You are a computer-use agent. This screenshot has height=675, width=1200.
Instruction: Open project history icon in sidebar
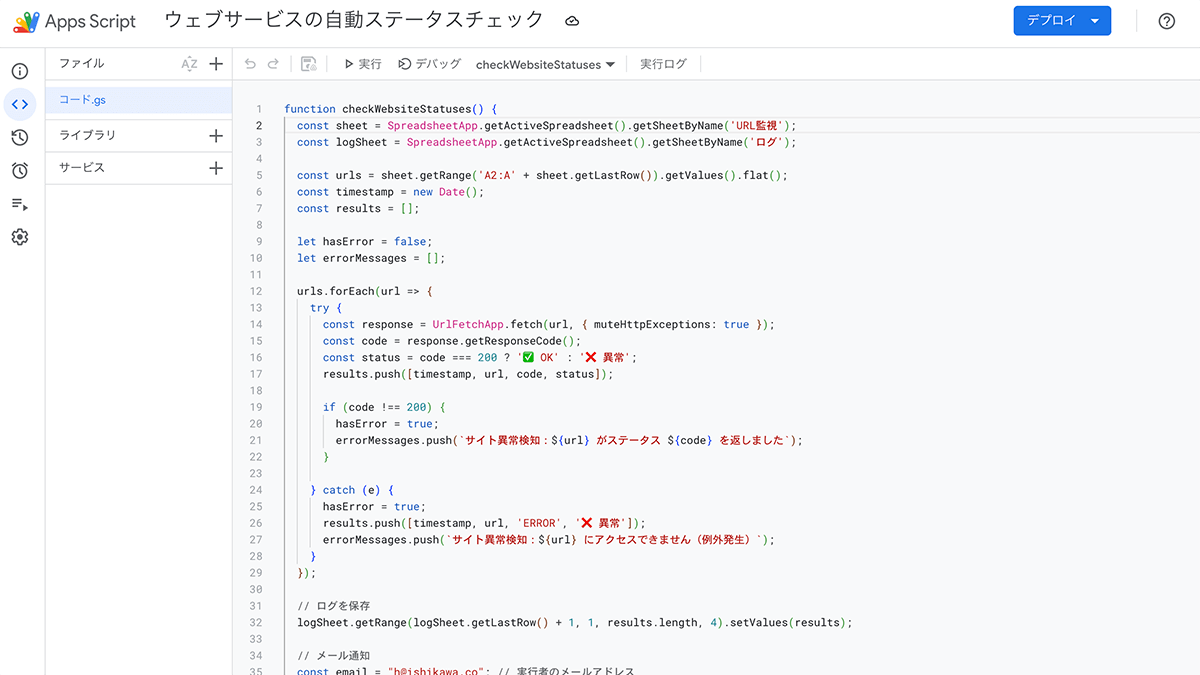click(20, 138)
